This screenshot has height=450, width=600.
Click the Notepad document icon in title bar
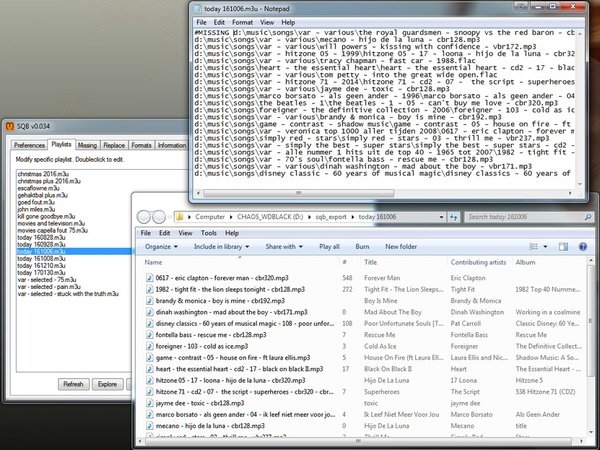pyautogui.click(x=198, y=8)
